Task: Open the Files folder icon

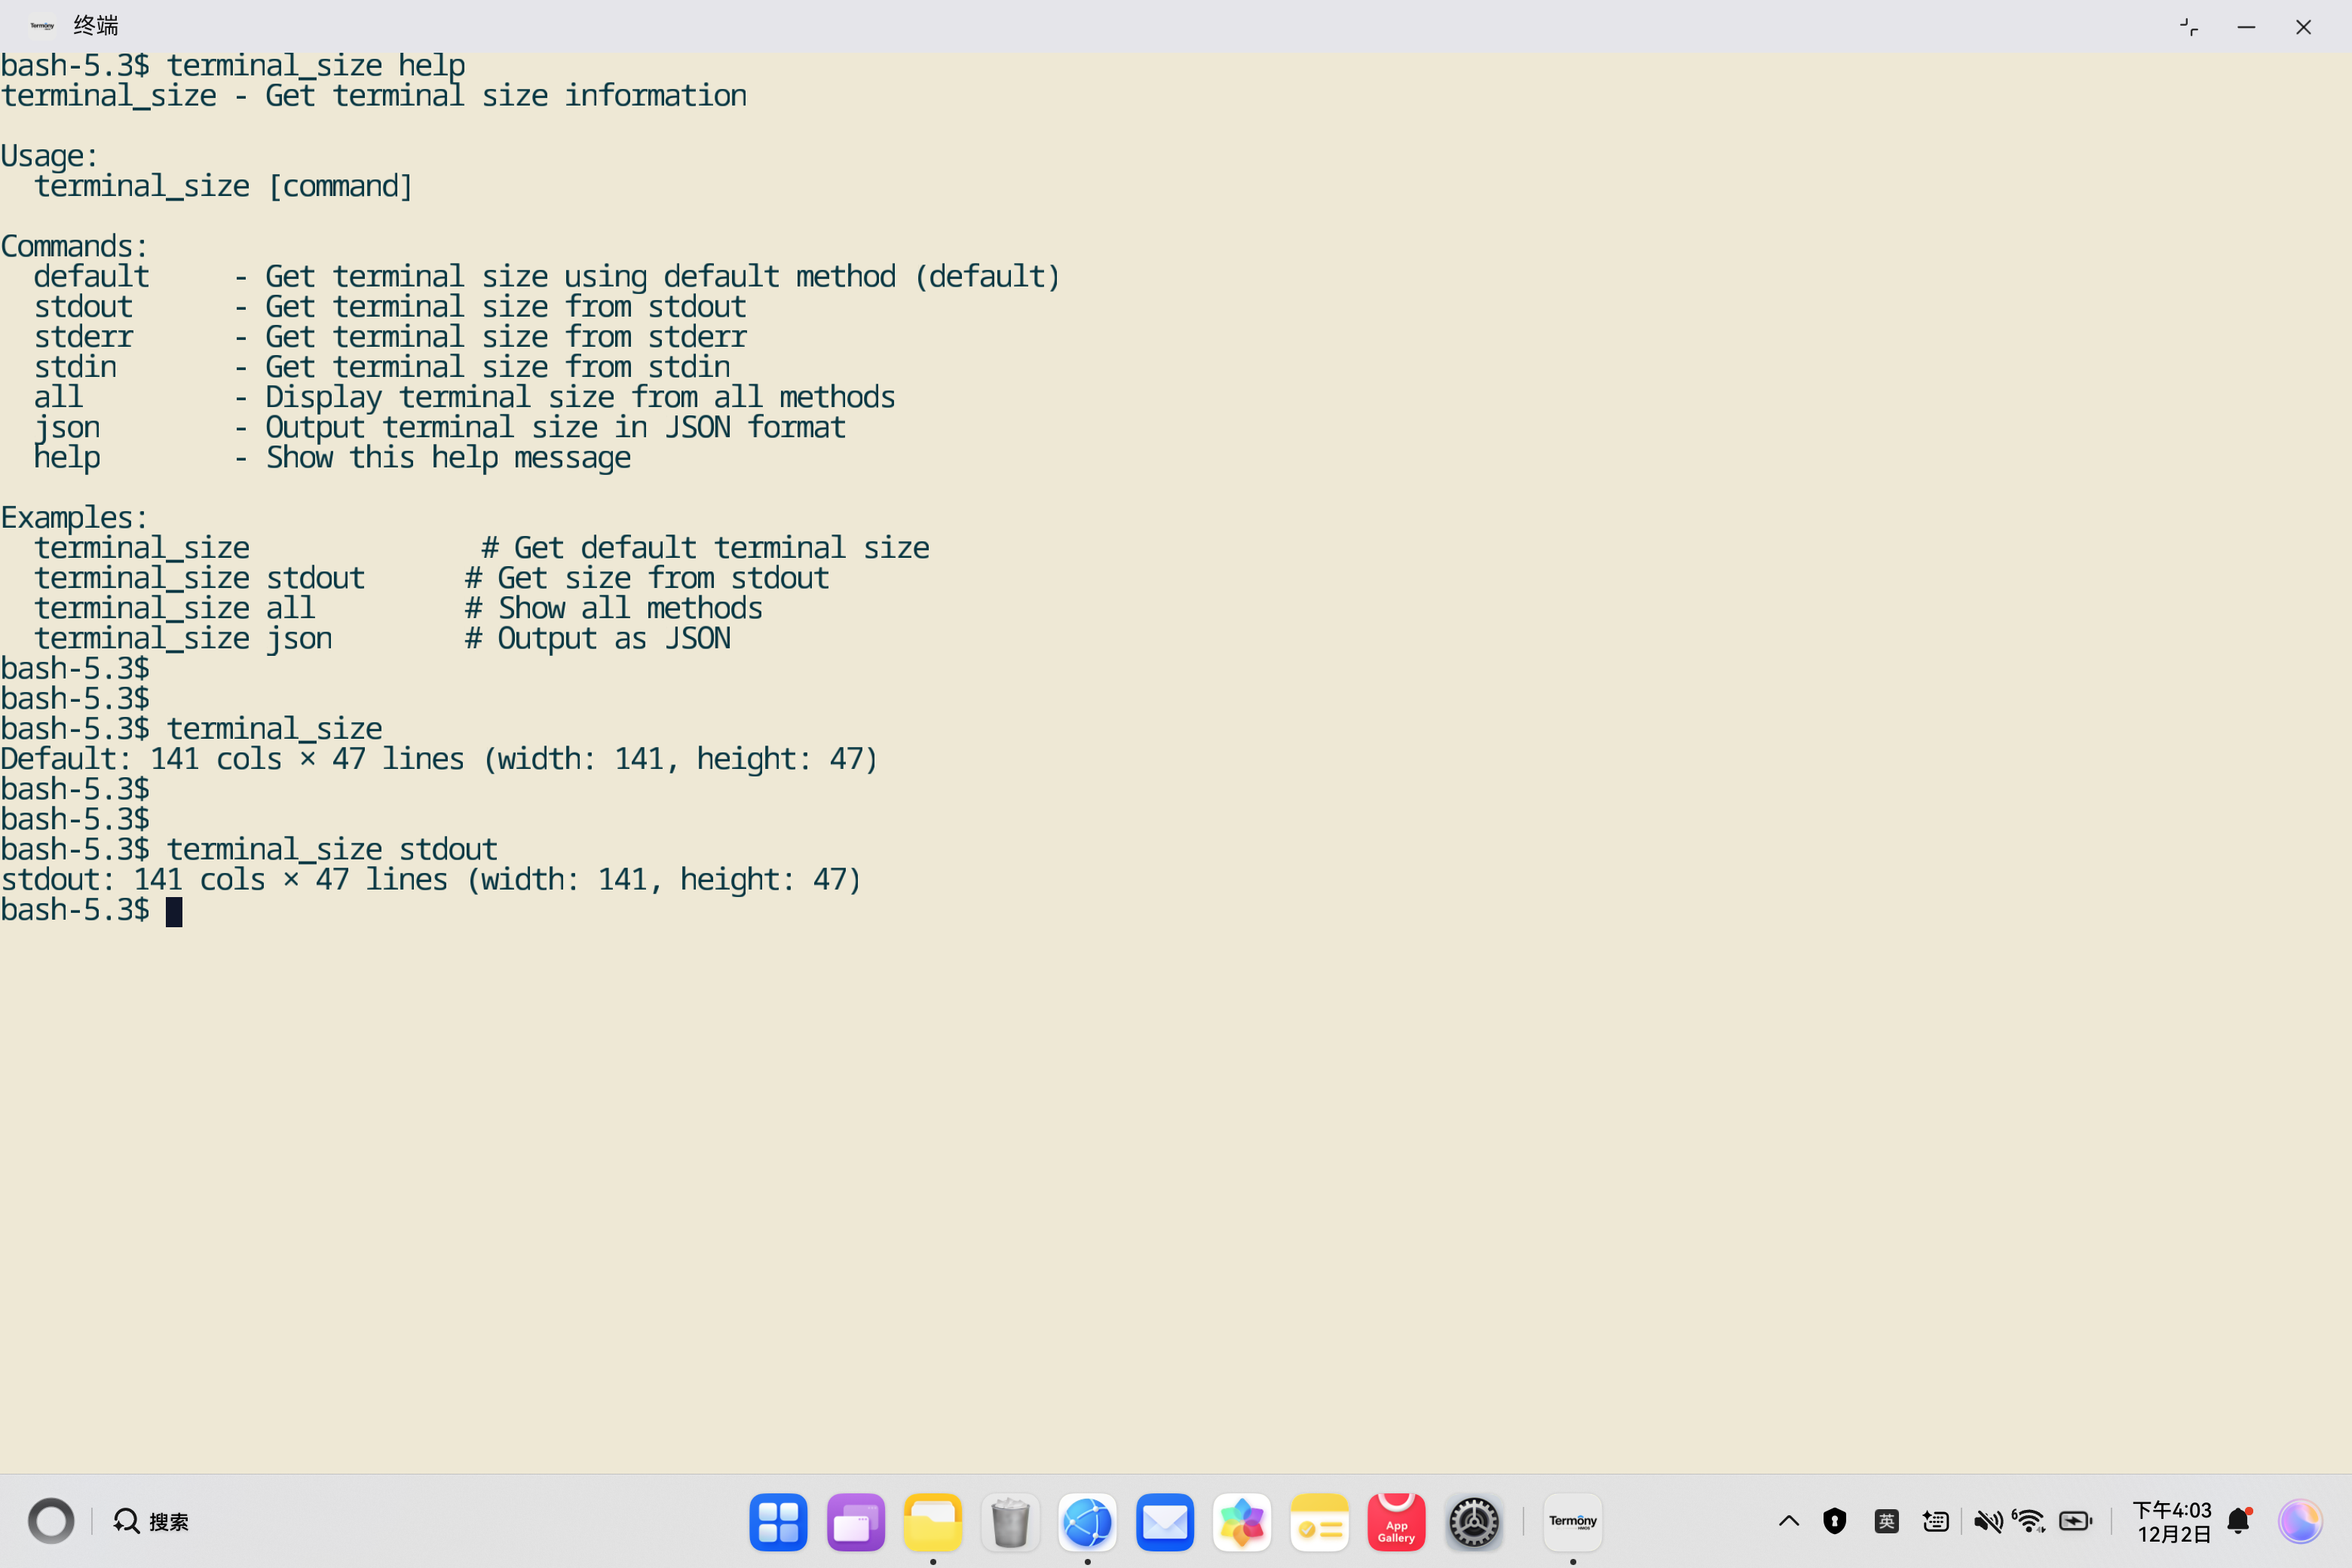Action: coord(932,1522)
